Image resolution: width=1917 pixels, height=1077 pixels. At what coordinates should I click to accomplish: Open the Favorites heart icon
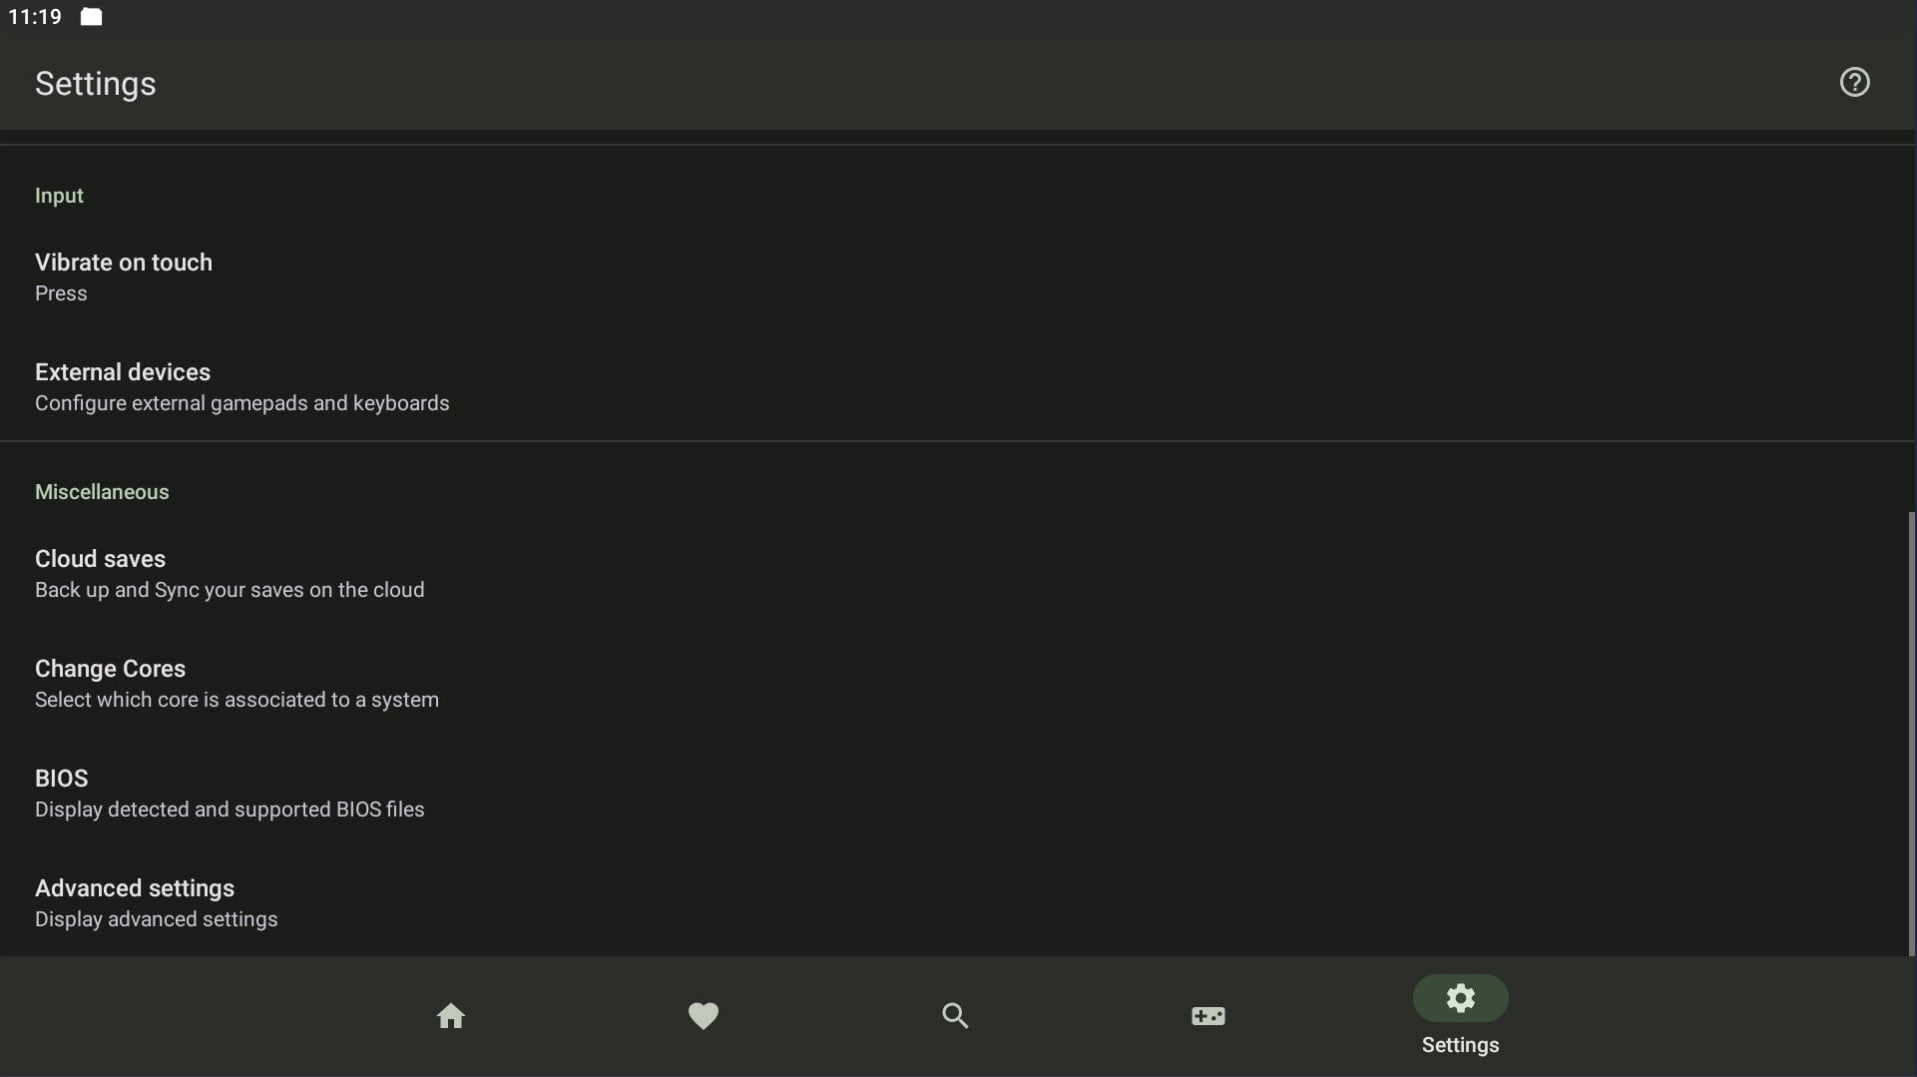(703, 1016)
